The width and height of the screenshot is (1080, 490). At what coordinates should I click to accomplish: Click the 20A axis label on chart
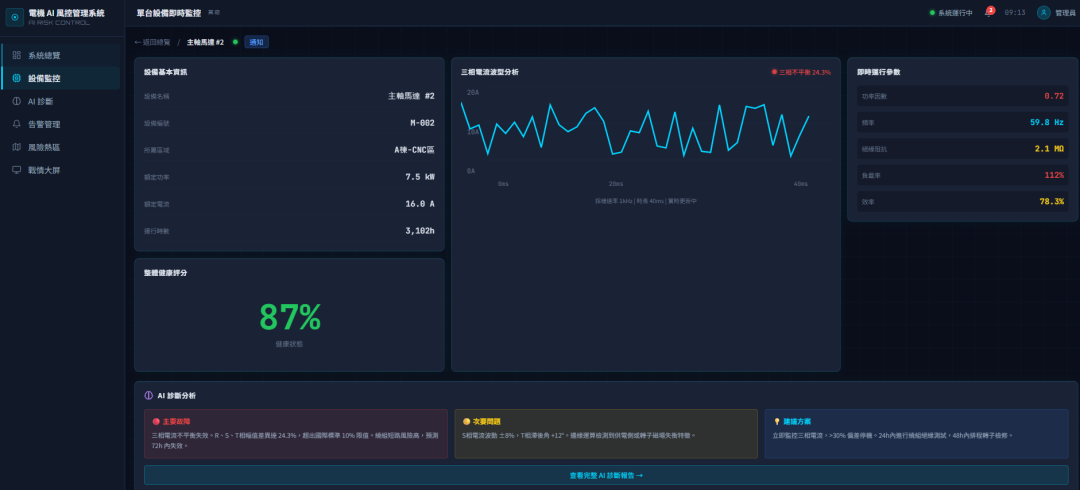point(472,92)
